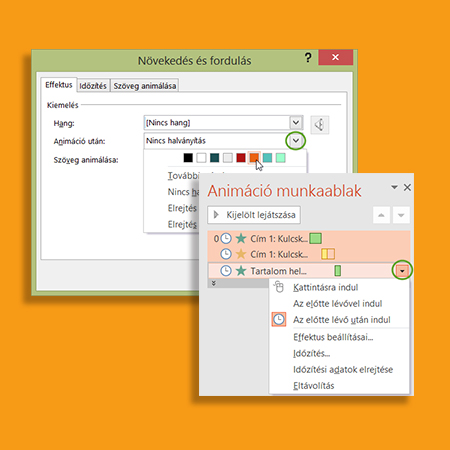The width and height of the screenshot is (450, 450).
Task: Click the move animation up arrow
Action: click(381, 215)
